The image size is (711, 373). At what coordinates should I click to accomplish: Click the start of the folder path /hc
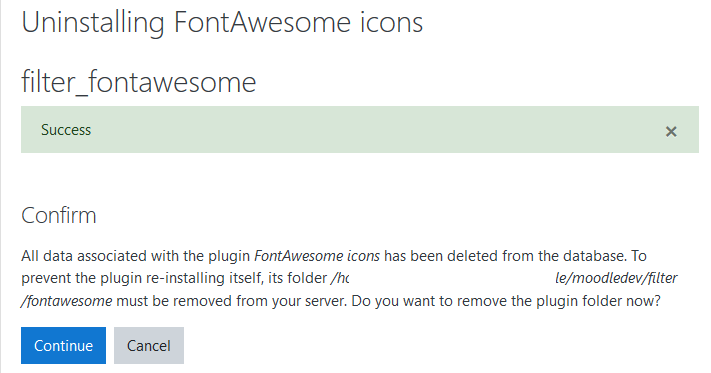(x=340, y=278)
